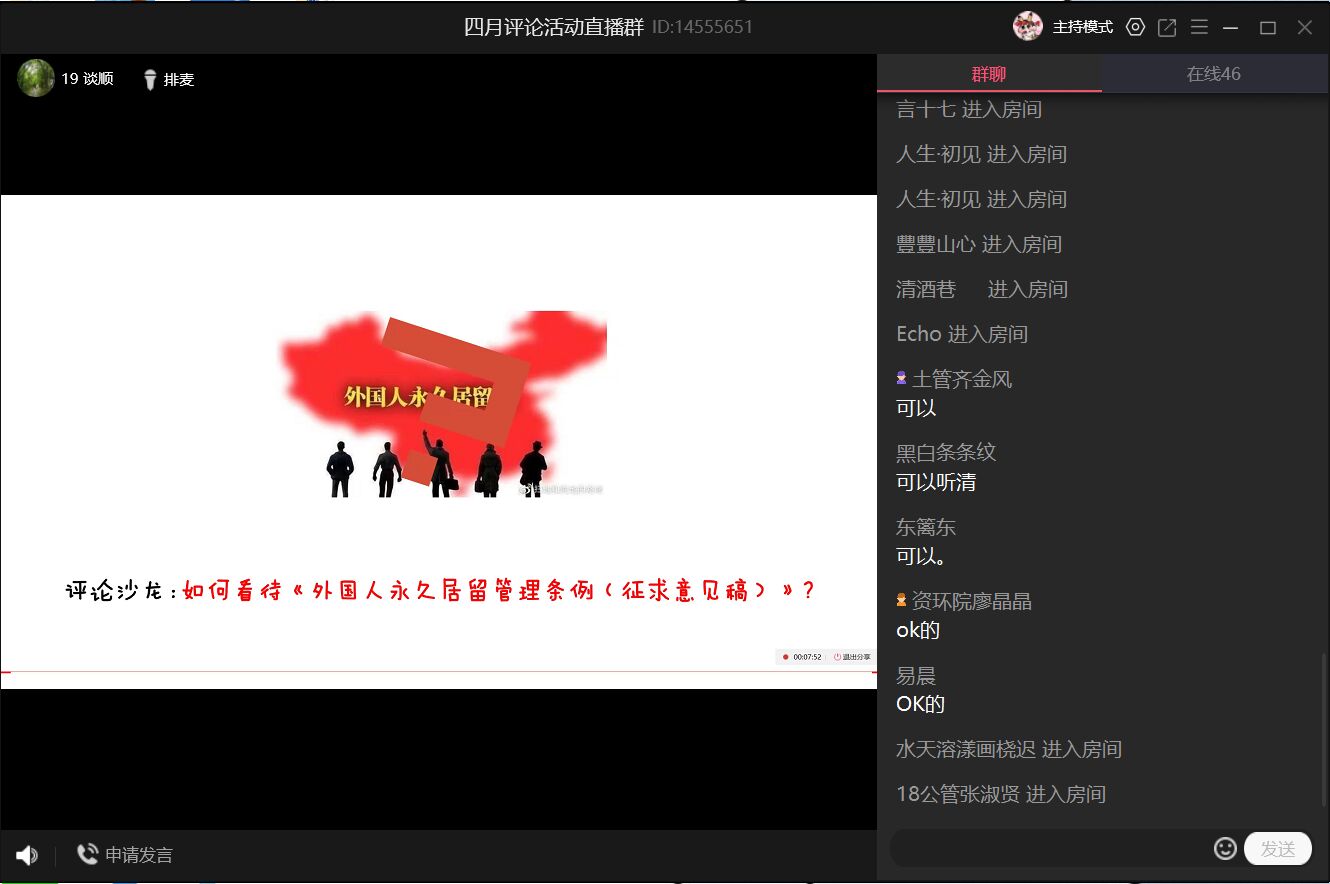1330x884 pixels.
Task: Switch to the 群聊 tab
Action: point(988,73)
